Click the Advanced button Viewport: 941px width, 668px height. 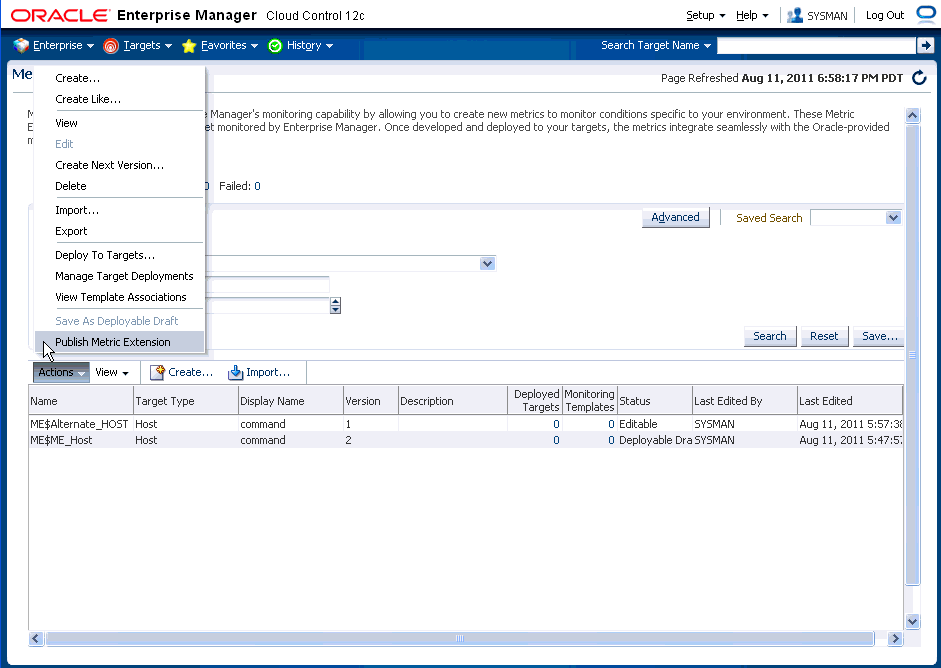point(675,217)
